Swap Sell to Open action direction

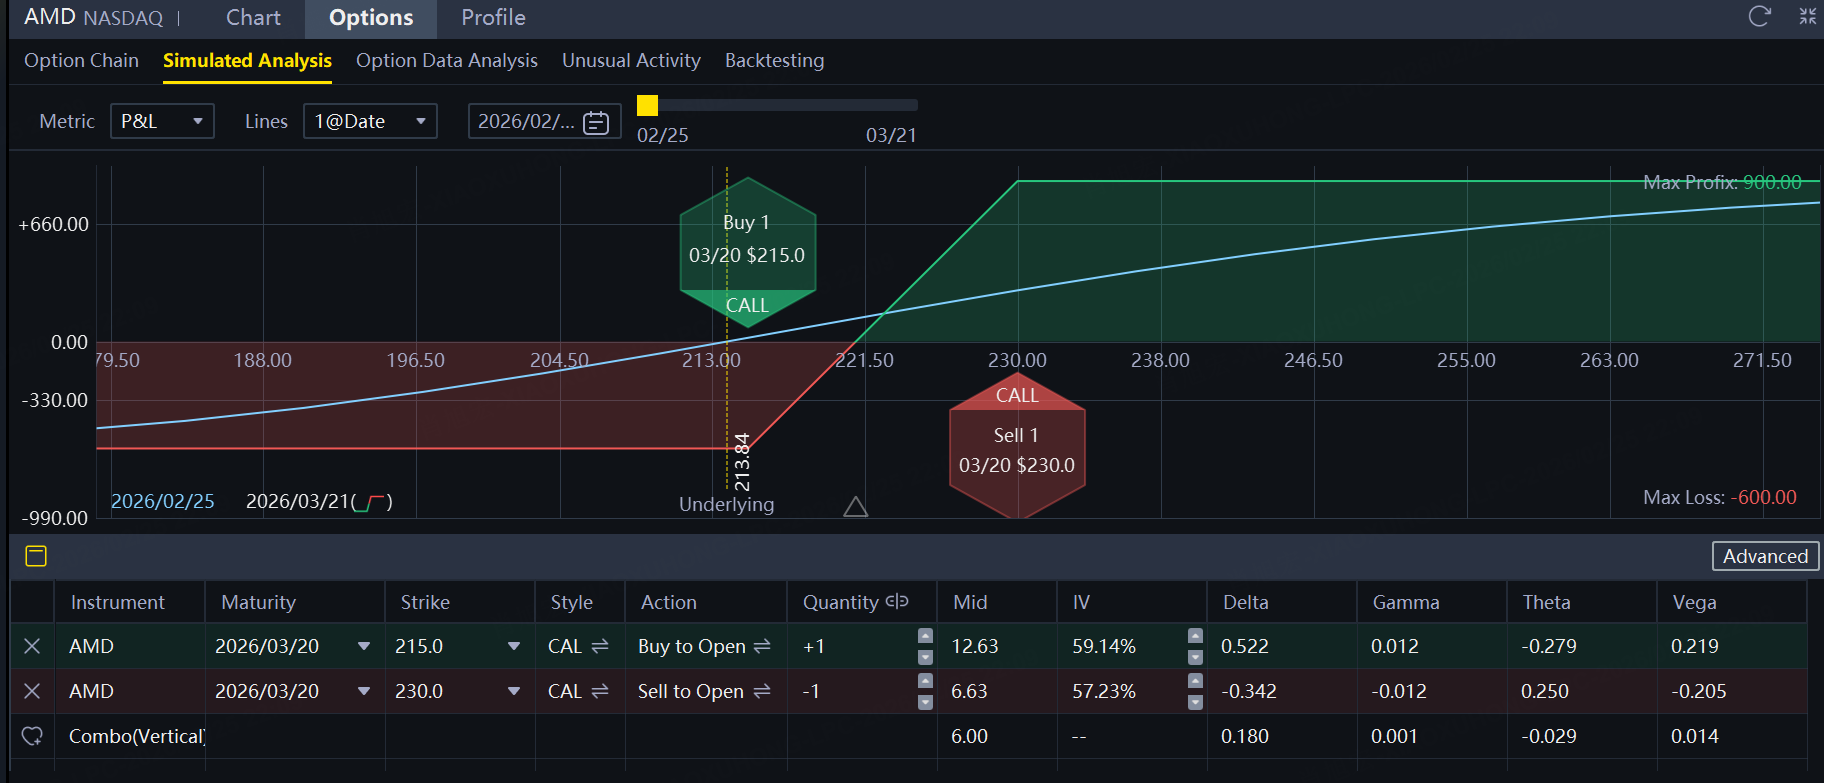pyautogui.click(x=761, y=691)
